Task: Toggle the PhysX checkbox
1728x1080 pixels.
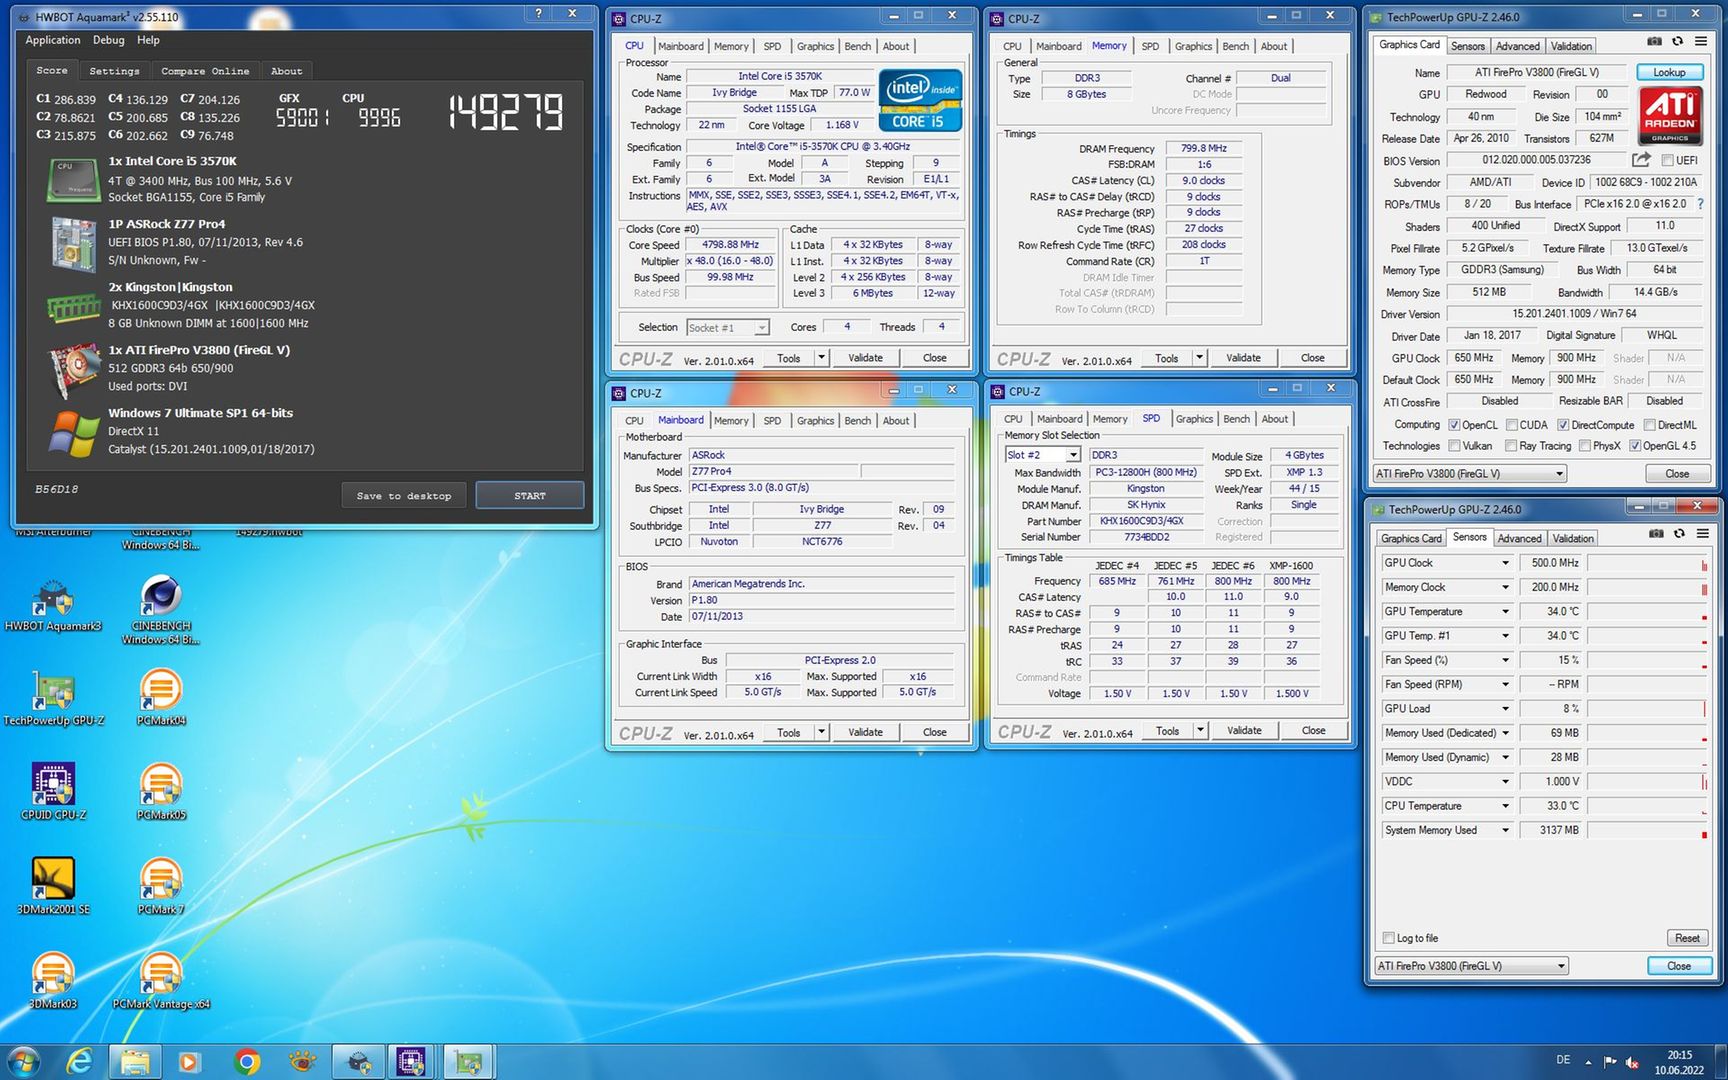Action: [1585, 446]
